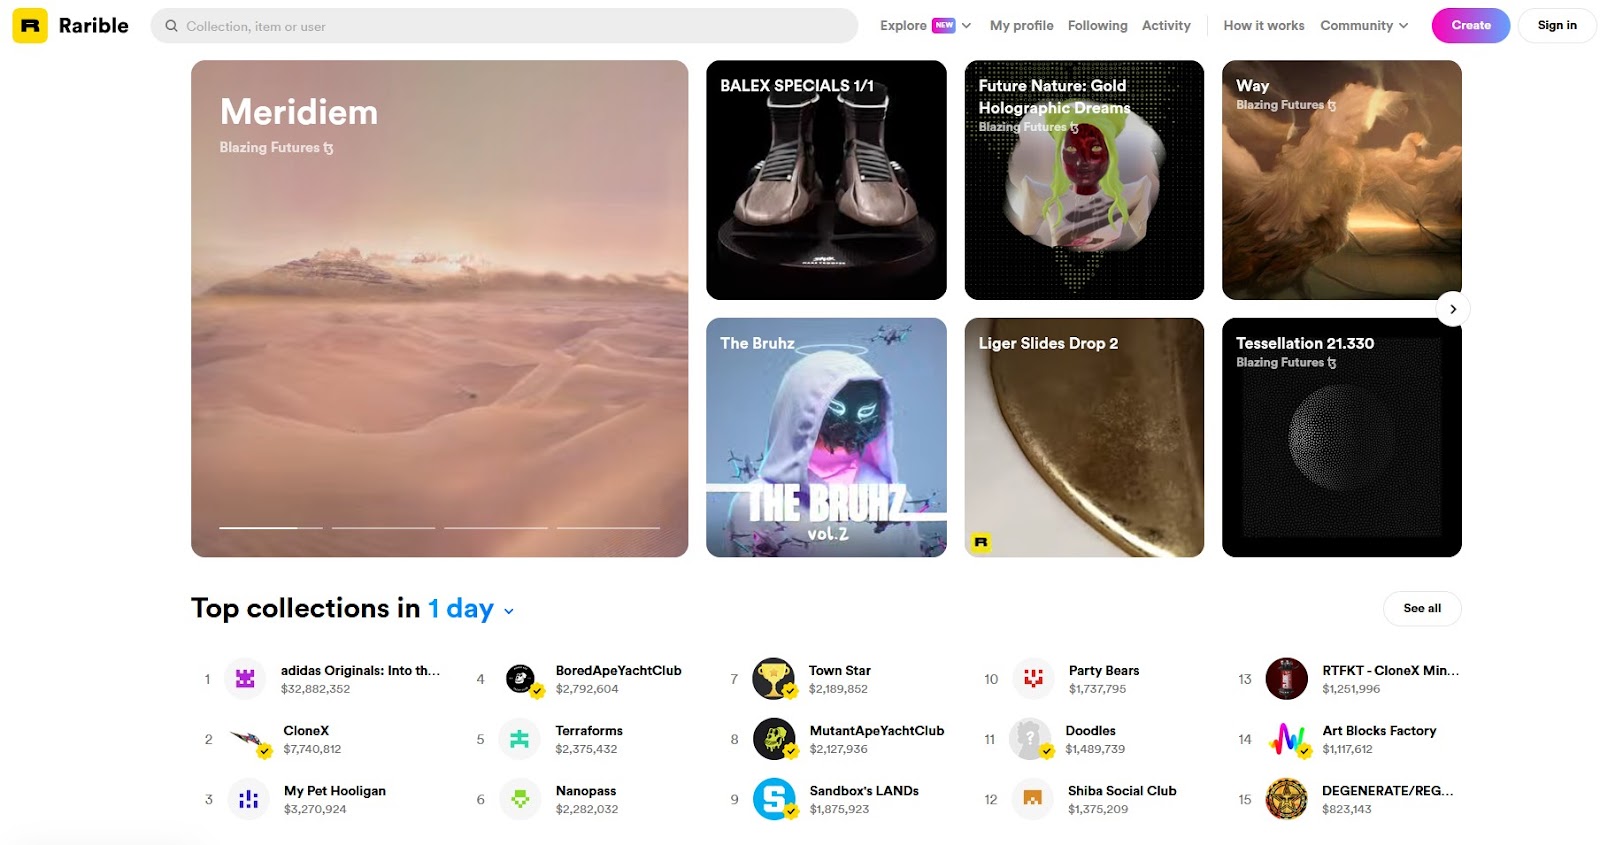The height and width of the screenshot is (845, 1600).
Task: Click the collection search field
Action: tap(504, 26)
